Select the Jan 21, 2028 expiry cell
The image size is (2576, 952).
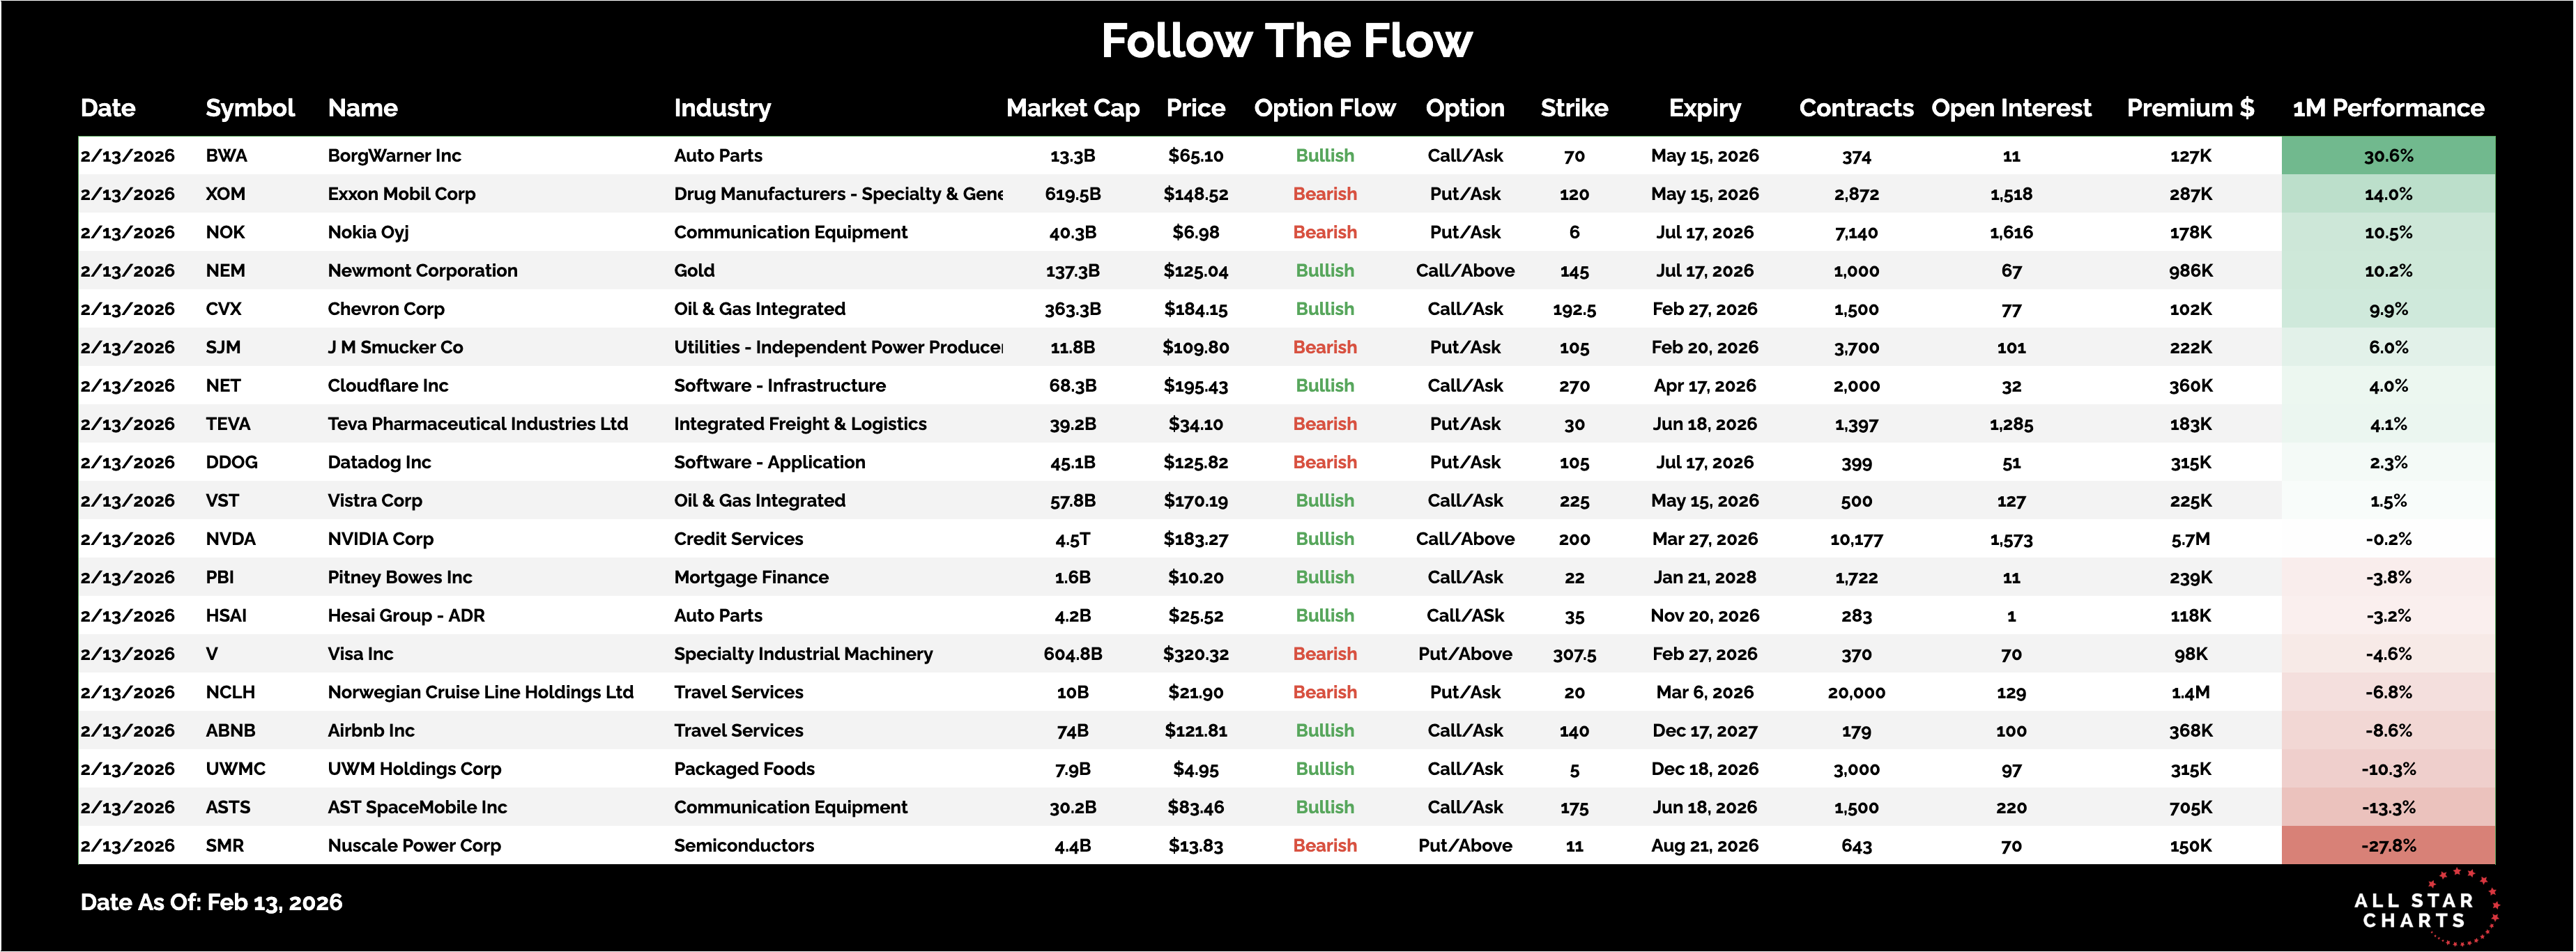[x=1704, y=577]
